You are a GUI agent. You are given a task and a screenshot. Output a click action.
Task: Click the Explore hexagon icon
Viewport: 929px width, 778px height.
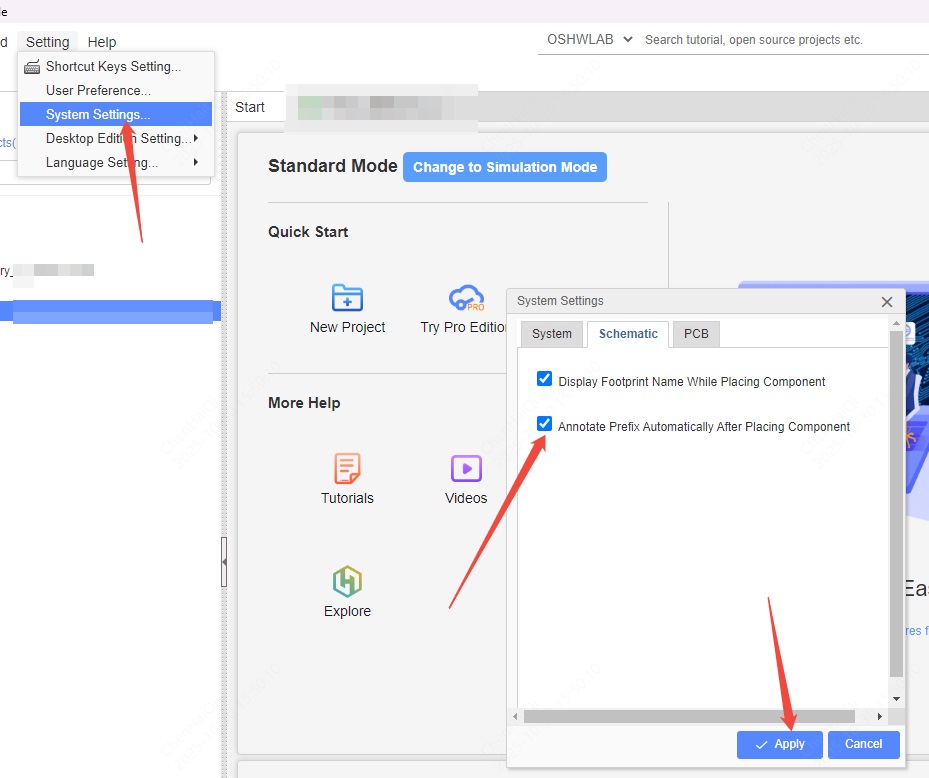[x=347, y=581]
